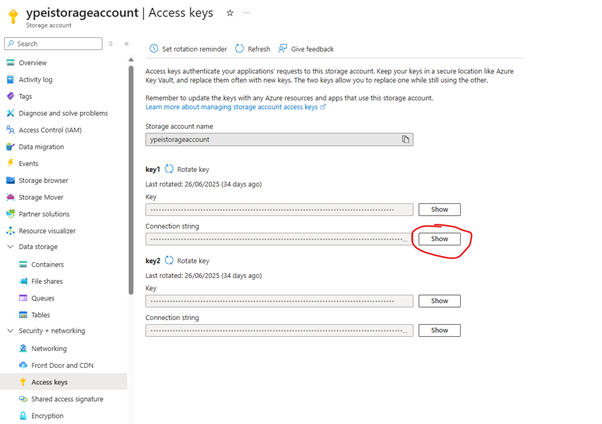Click the Shared access signature icon
The height and width of the screenshot is (424, 602).
23,399
